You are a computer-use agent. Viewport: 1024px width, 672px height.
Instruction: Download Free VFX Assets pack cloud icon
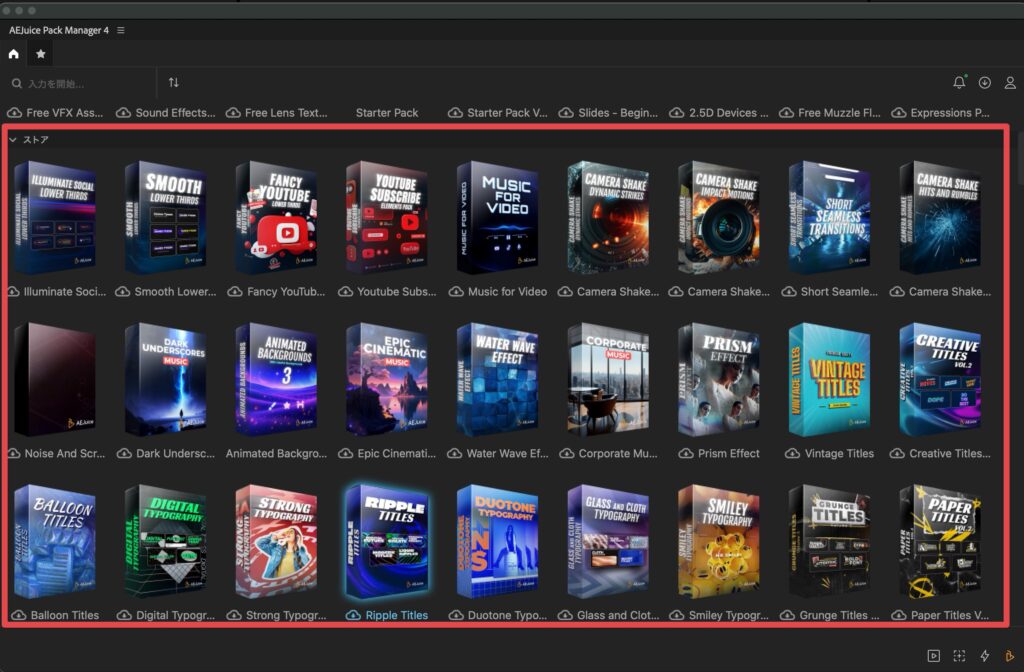coord(14,113)
